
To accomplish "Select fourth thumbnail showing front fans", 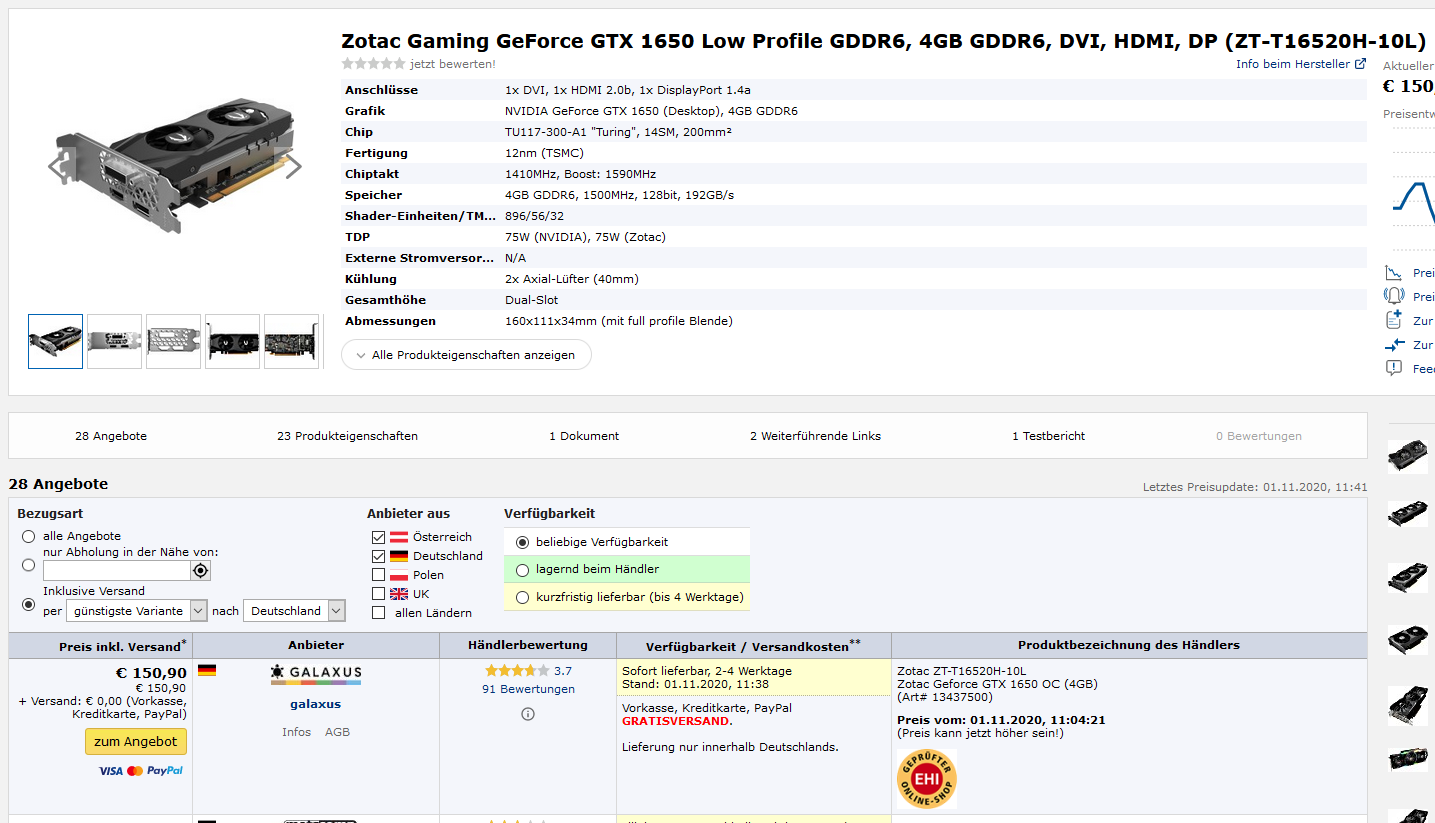I will (x=232, y=341).
